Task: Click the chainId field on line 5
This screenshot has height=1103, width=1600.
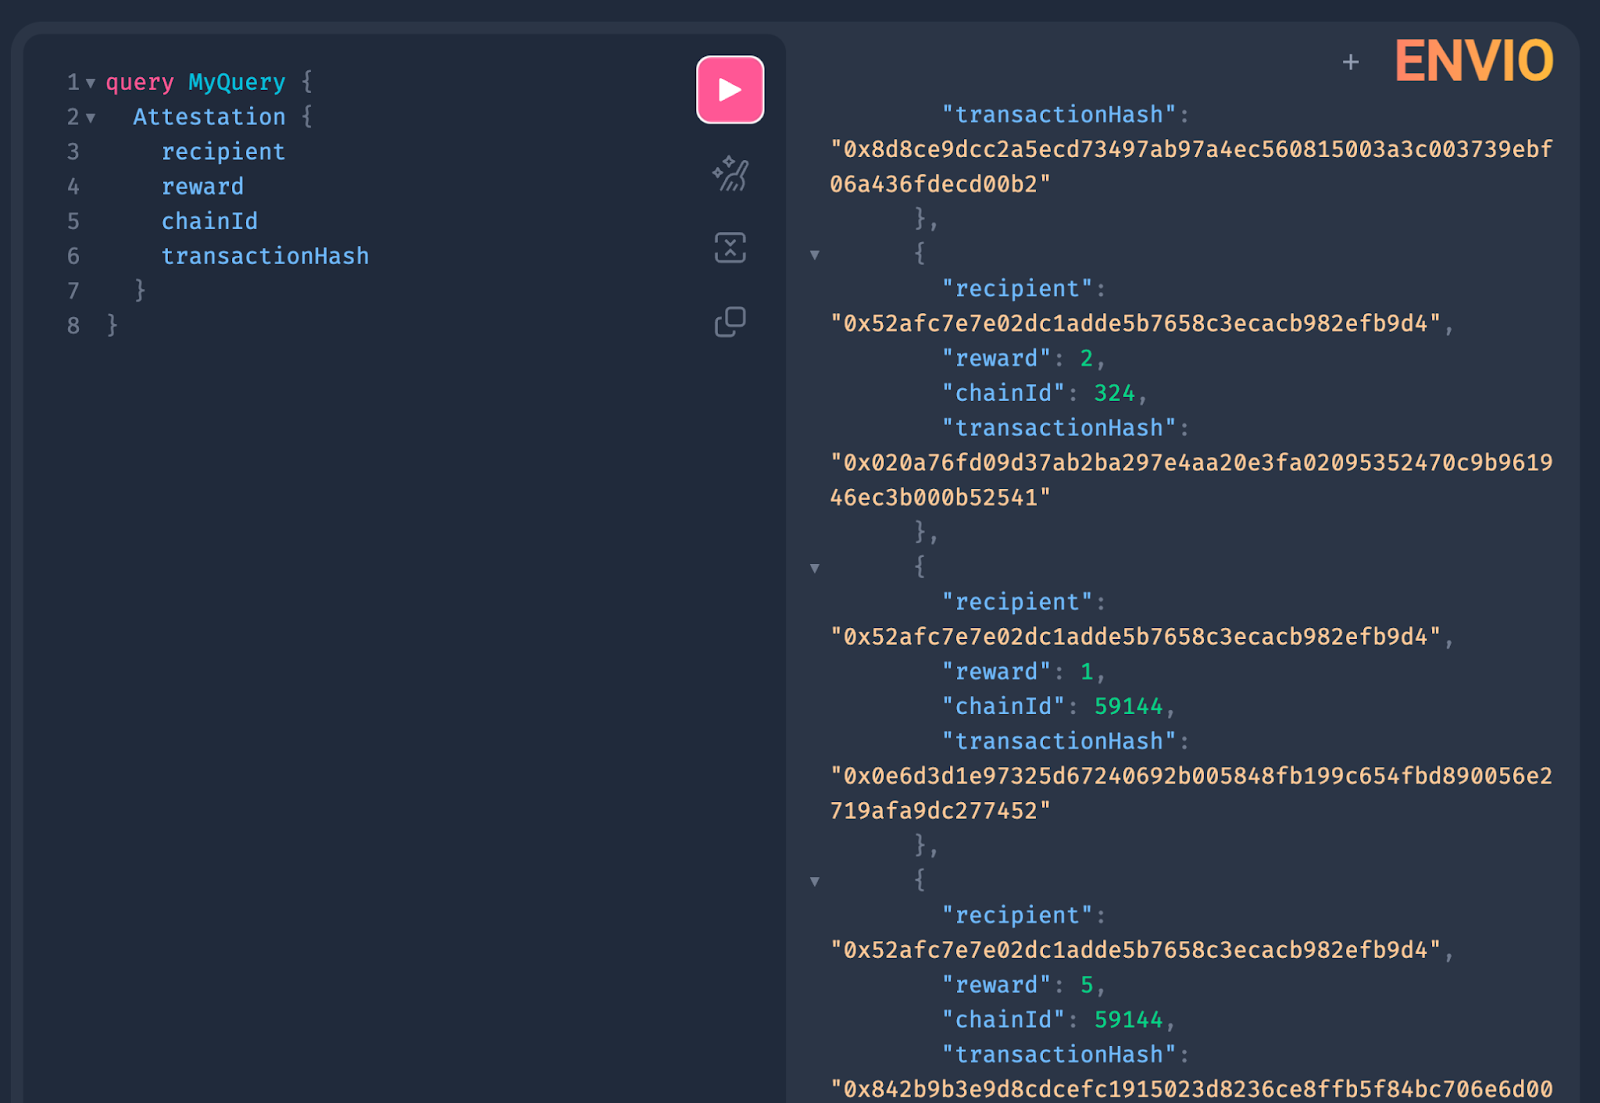Action: coord(209,221)
